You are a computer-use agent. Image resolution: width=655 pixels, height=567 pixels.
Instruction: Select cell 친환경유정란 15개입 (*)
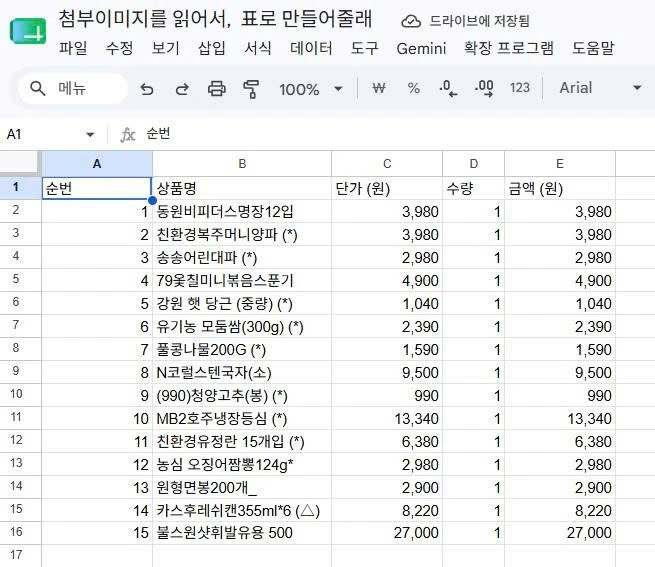pos(242,441)
